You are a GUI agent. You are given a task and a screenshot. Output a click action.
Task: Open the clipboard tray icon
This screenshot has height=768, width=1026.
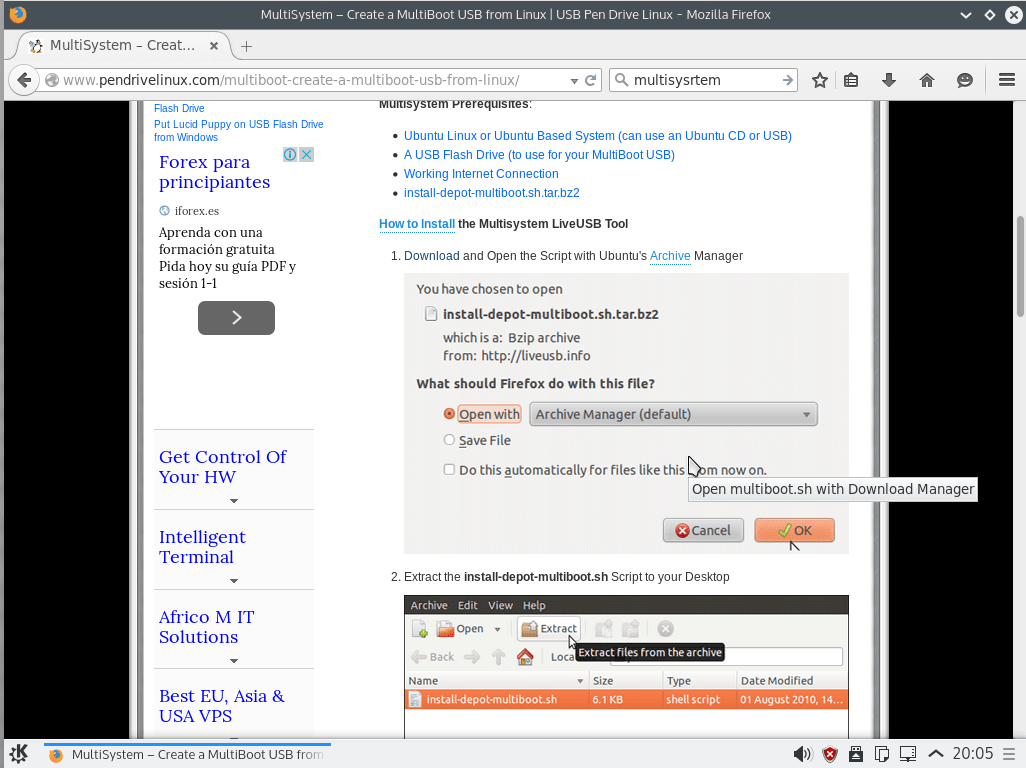pos(881,754)
